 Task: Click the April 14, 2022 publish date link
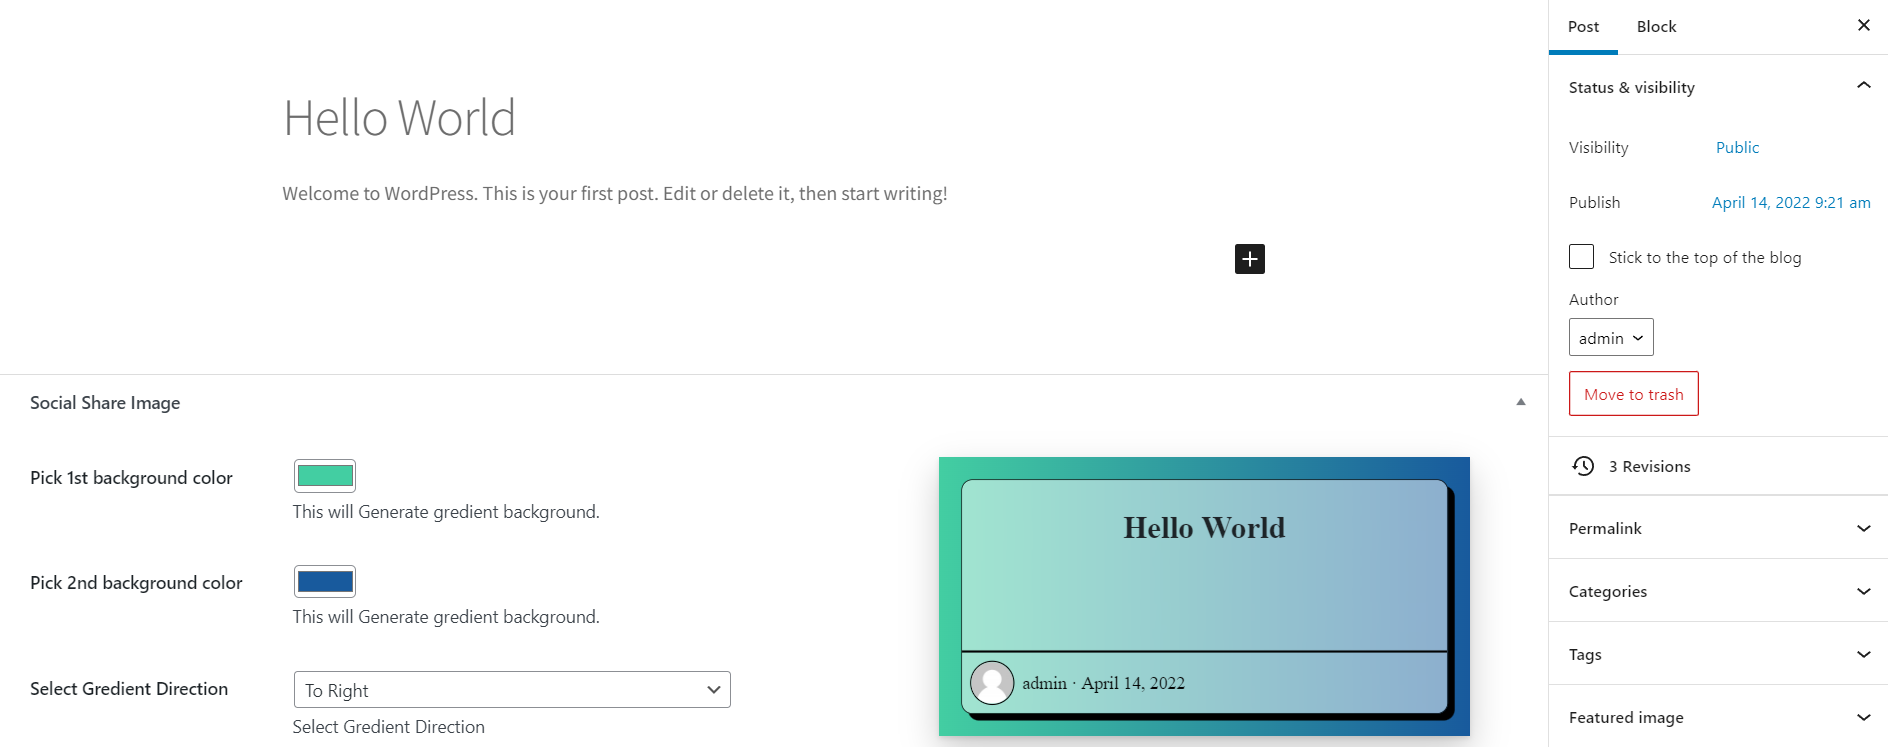(1791, 202)
